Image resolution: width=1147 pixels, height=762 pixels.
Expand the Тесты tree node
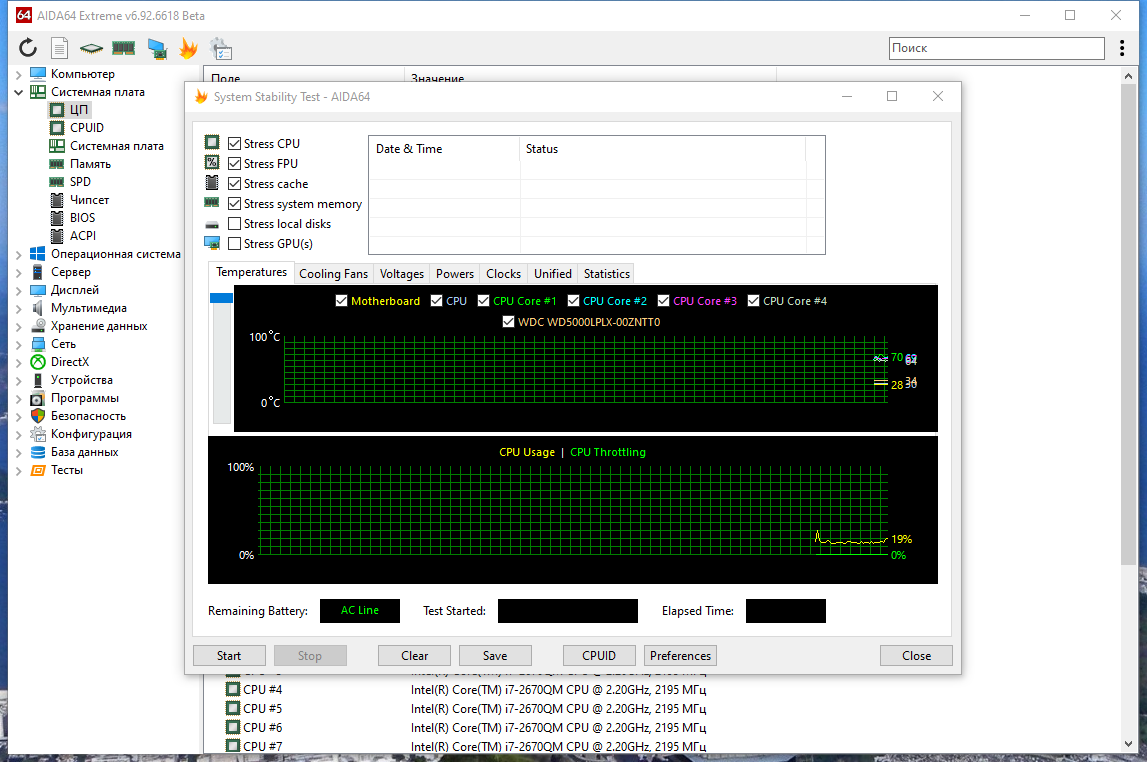(18, 471)
